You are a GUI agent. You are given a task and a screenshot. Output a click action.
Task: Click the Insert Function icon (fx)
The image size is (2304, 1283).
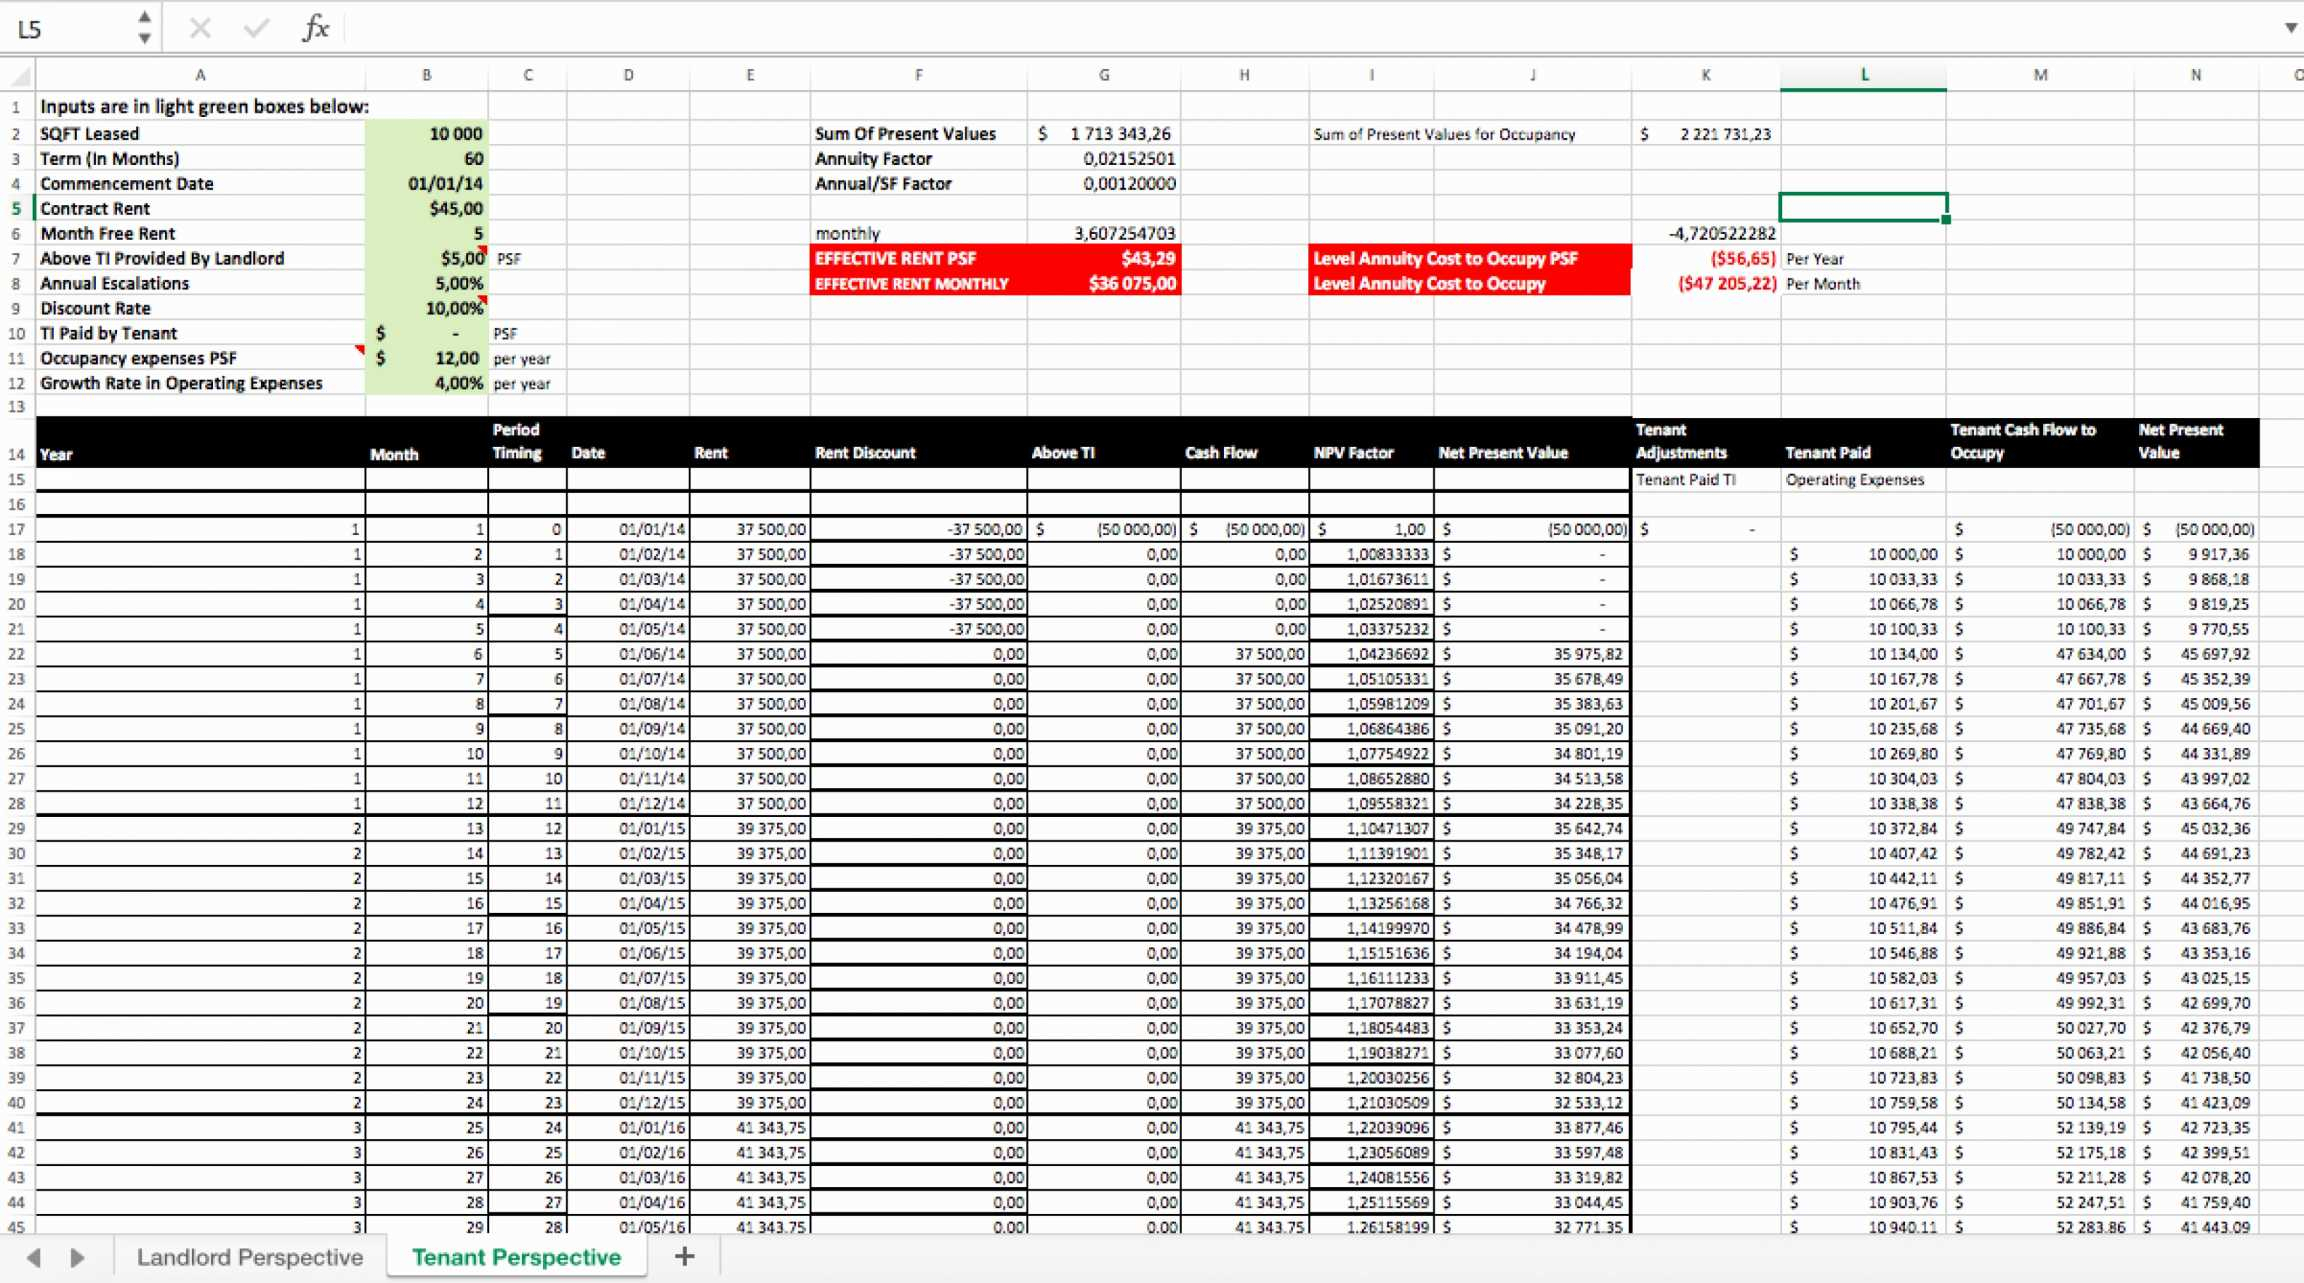[311, 28]
